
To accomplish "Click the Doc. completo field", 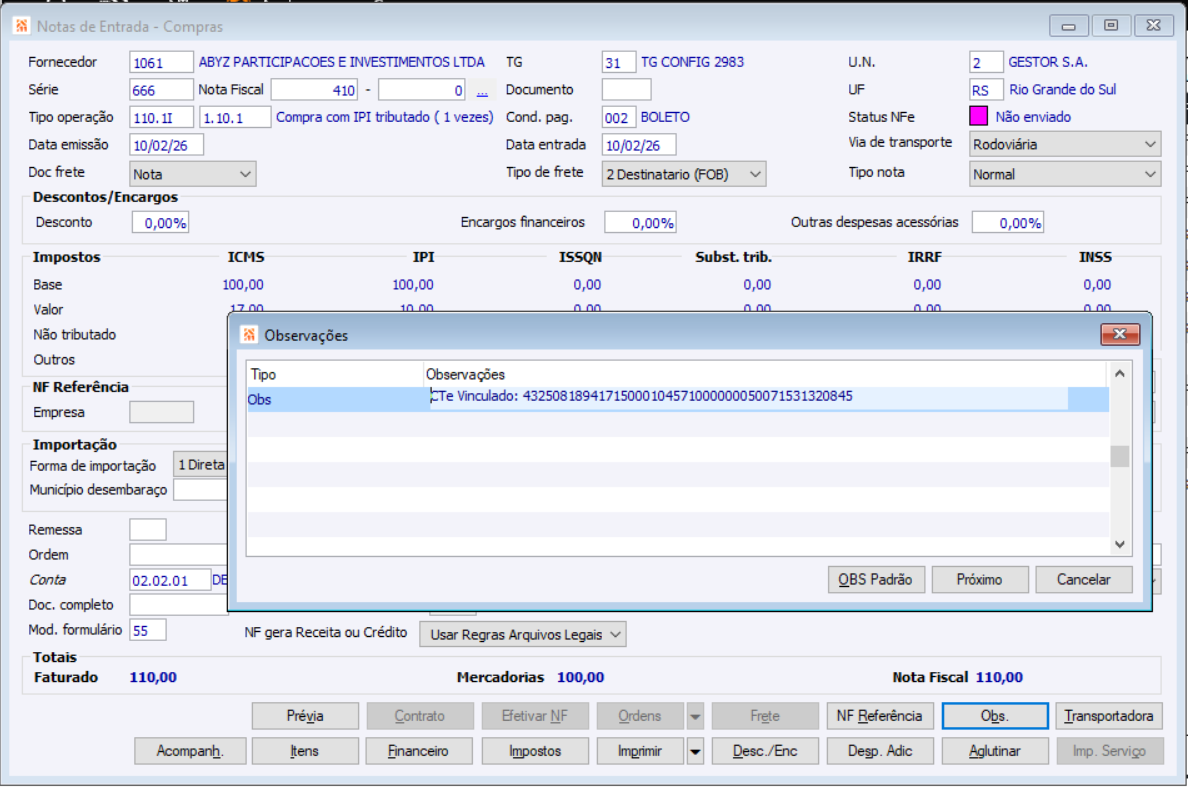I will pos(179,605).
